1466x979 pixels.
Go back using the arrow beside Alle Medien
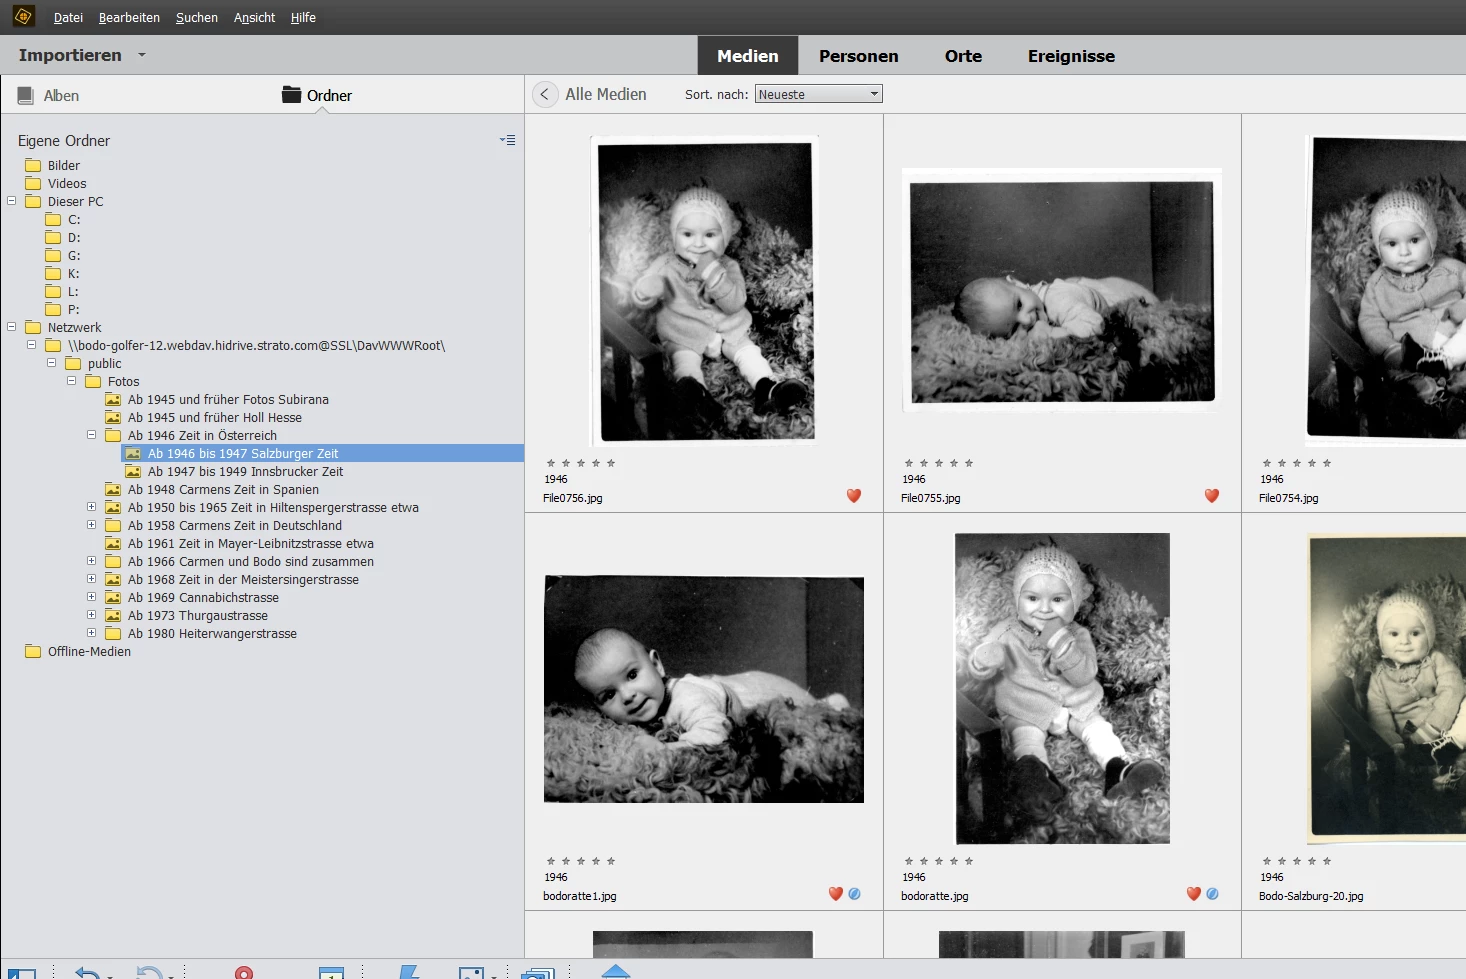point(544,94)
